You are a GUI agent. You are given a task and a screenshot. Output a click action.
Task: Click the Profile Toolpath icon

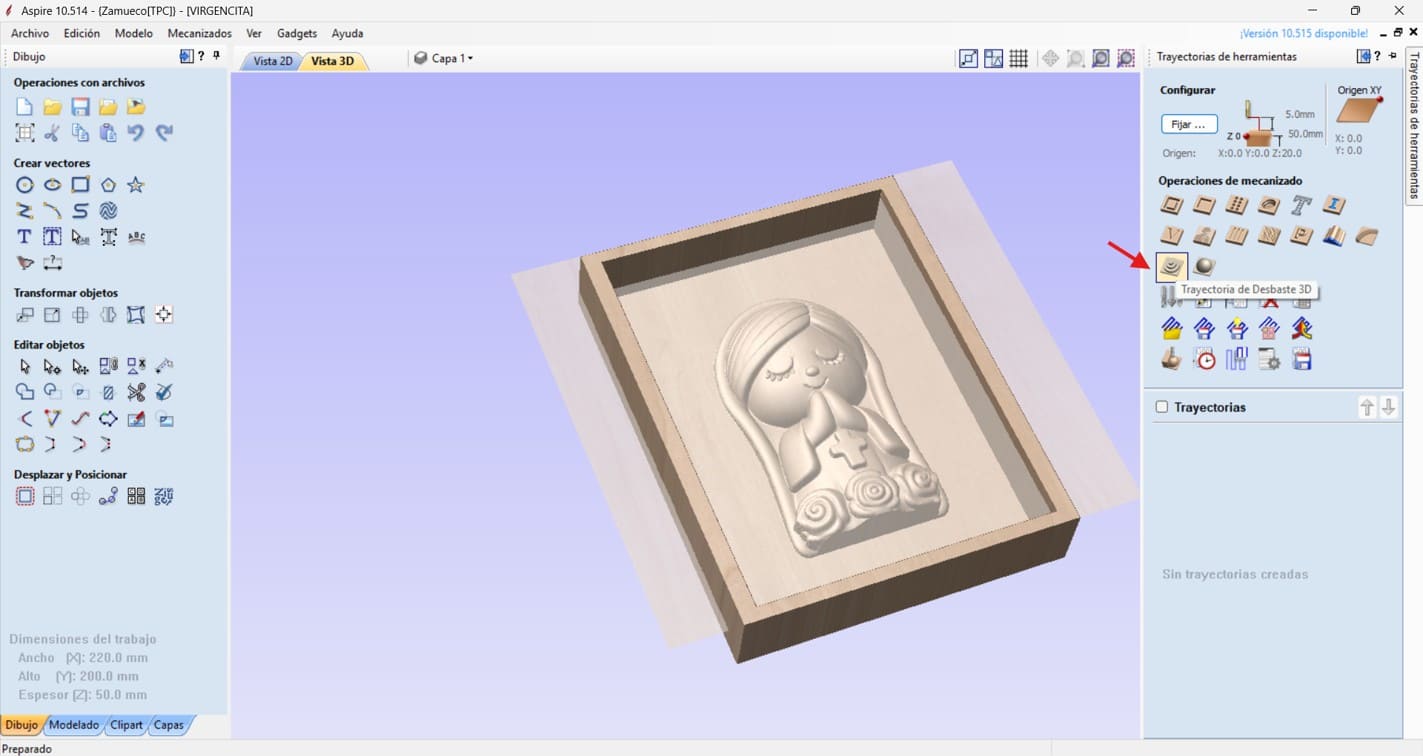click(1172, 205)
